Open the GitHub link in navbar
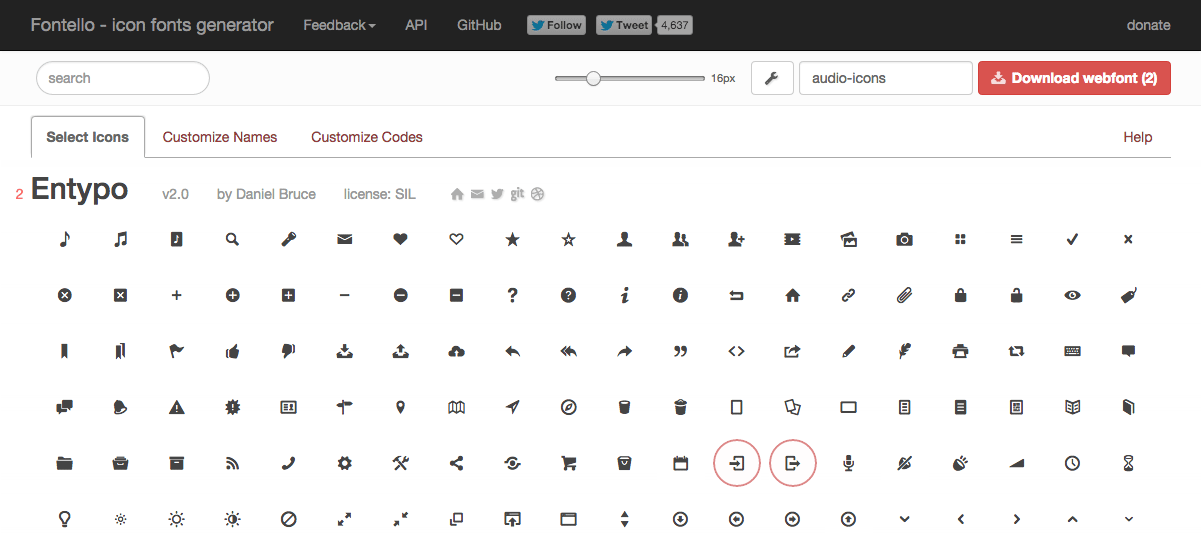Screen dimensions: 1201x548 coord(479,25)
